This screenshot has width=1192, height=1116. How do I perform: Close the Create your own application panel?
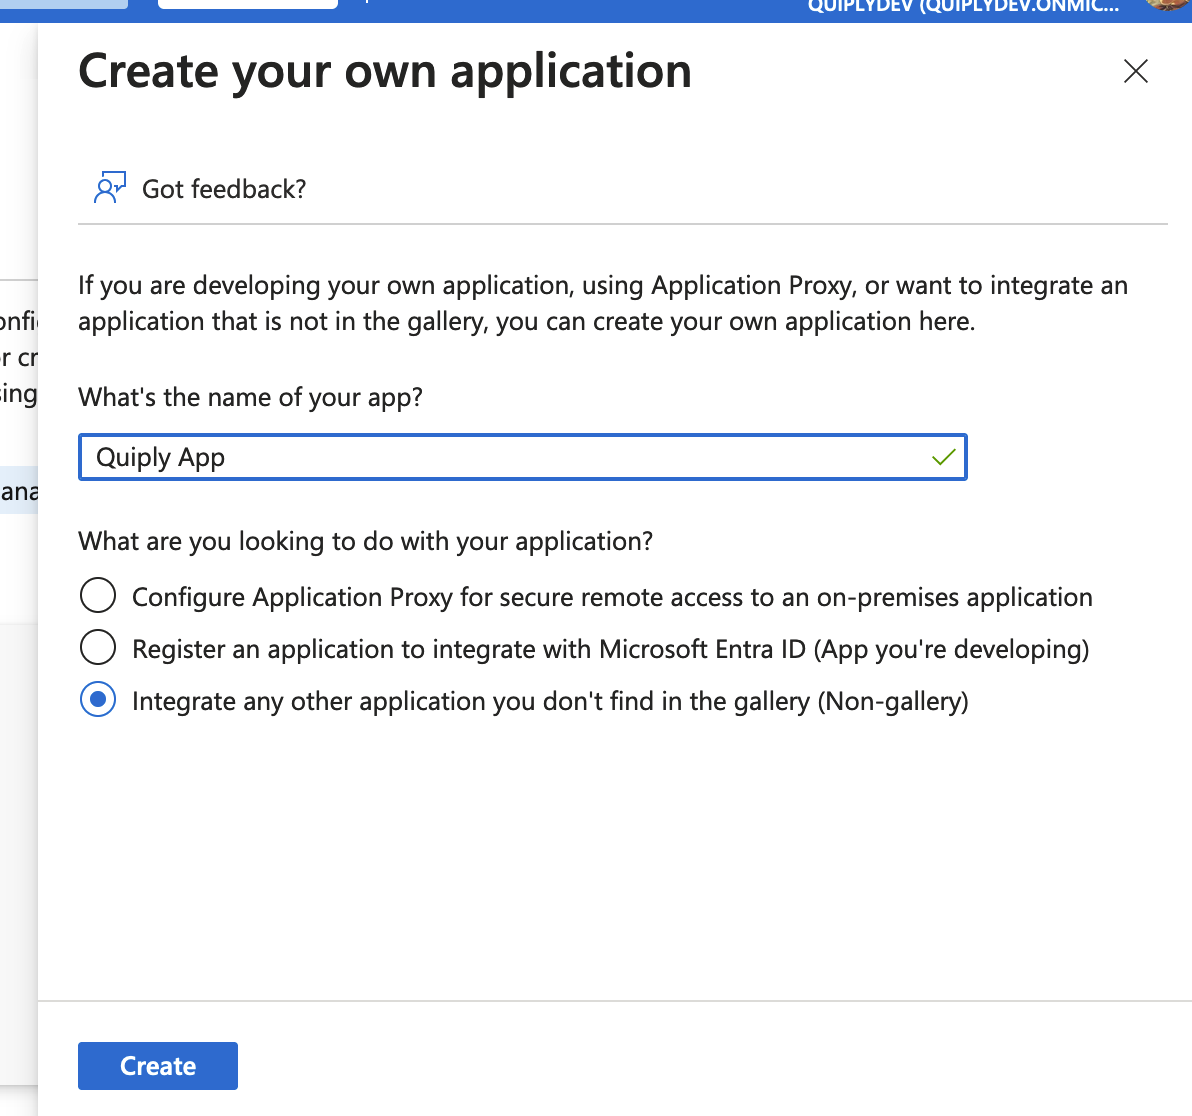1135,71
